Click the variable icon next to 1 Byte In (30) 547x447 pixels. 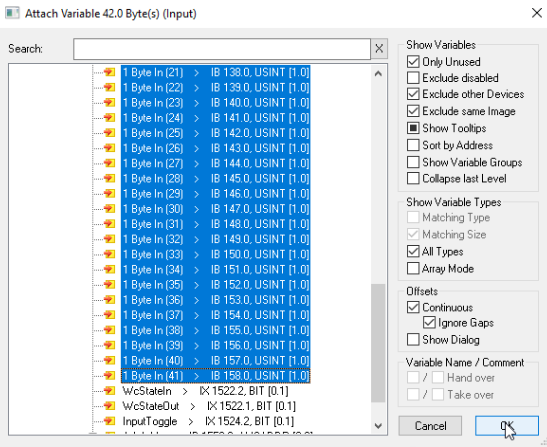pos(110,209)
